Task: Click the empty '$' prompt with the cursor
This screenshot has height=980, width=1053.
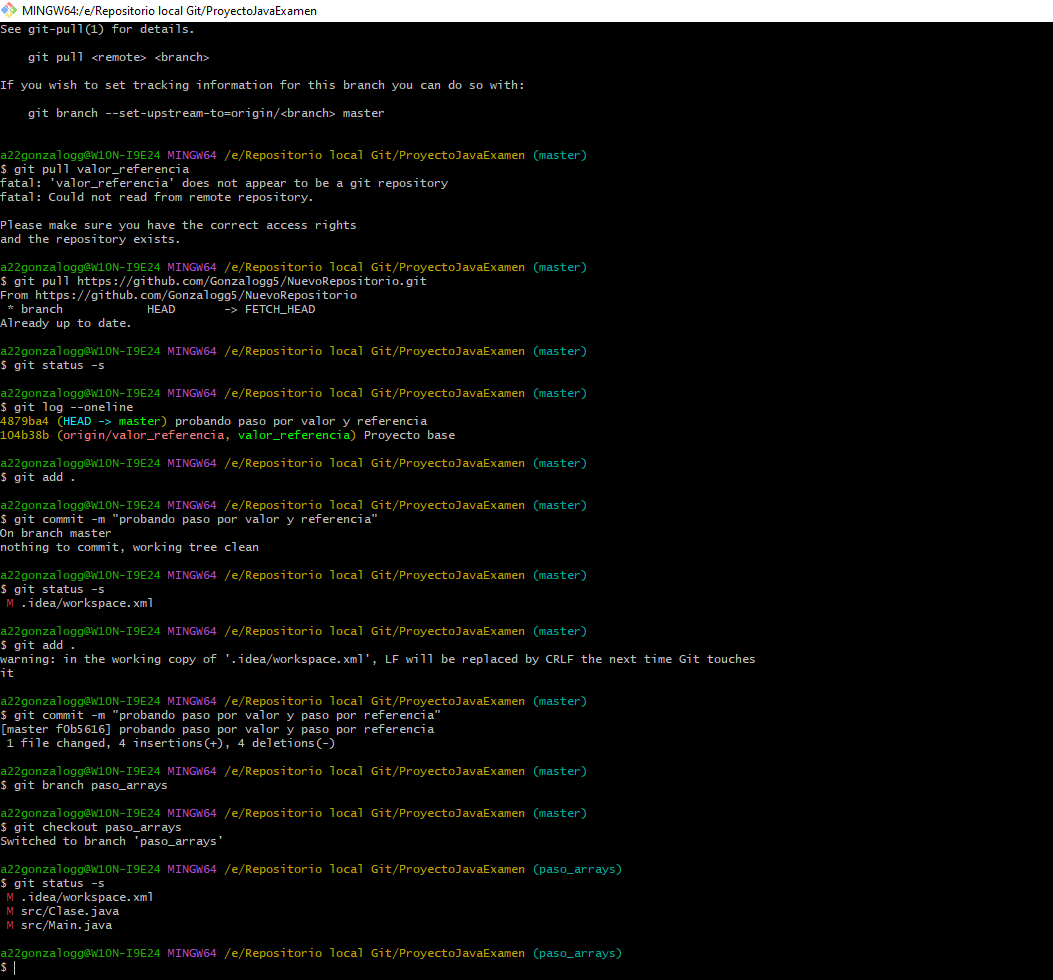Action: 7,968
